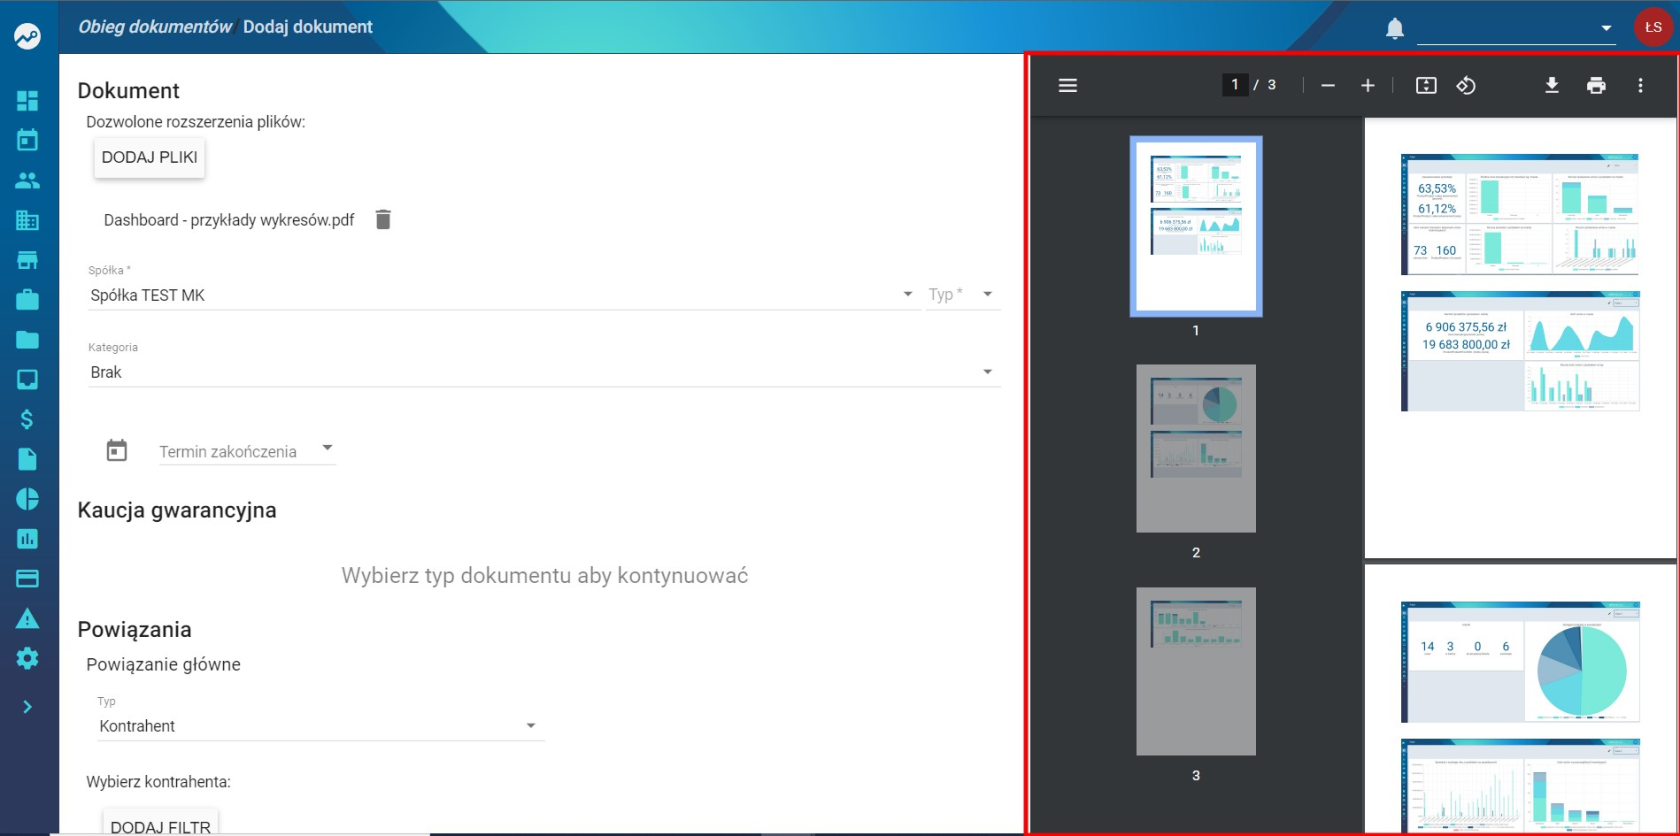
Task: Select page 2 thumbnail in the PDF sidebar
Action: click(x=1196, y=448)
